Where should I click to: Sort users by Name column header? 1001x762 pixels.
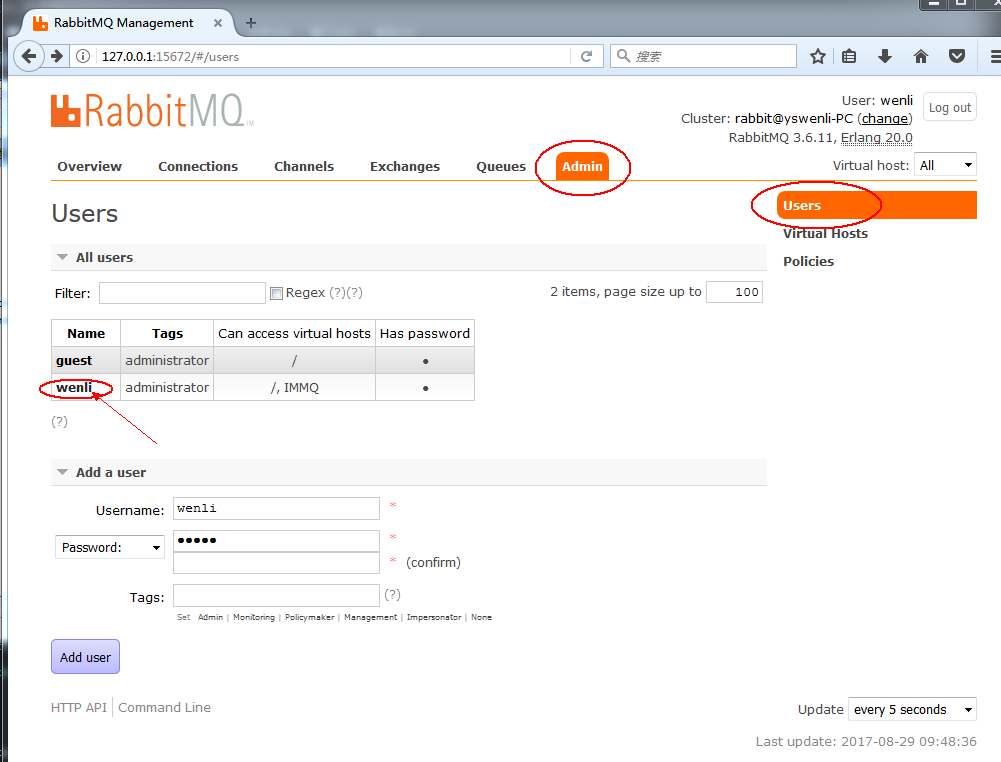[x=86, y=333]
